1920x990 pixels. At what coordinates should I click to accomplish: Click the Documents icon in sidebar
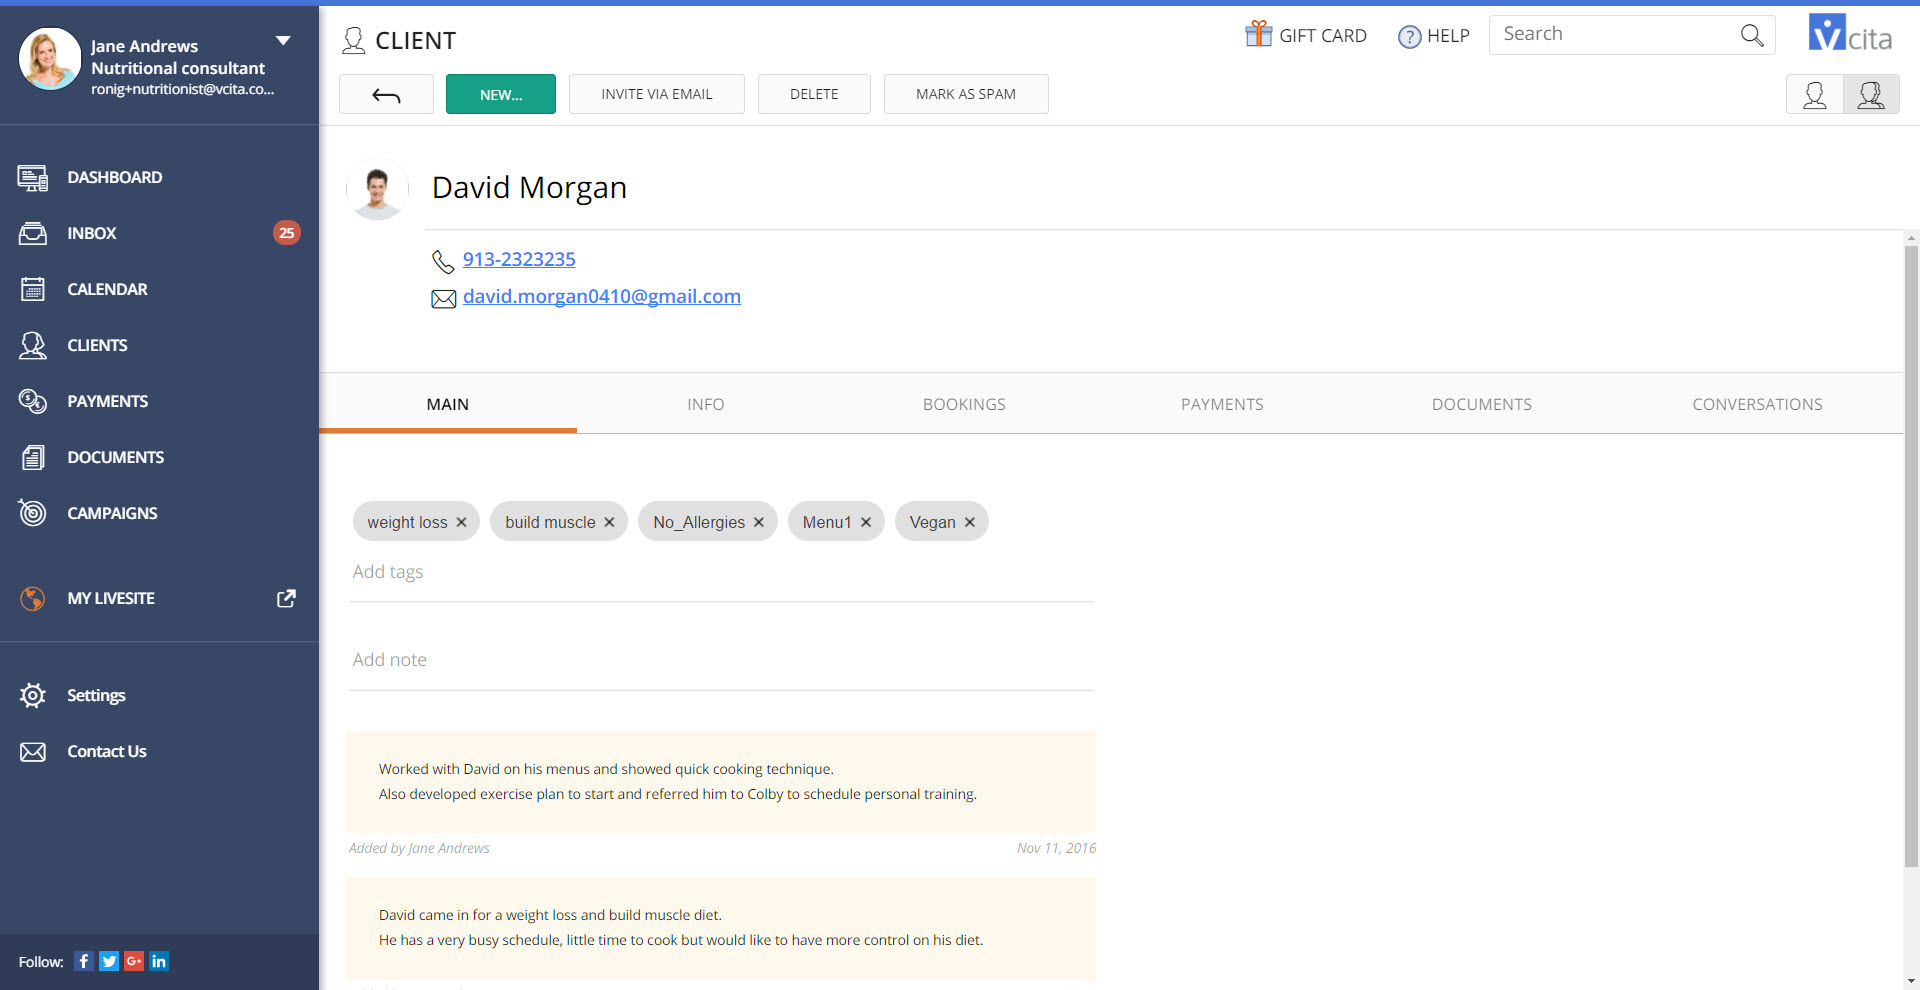point(33,458)
